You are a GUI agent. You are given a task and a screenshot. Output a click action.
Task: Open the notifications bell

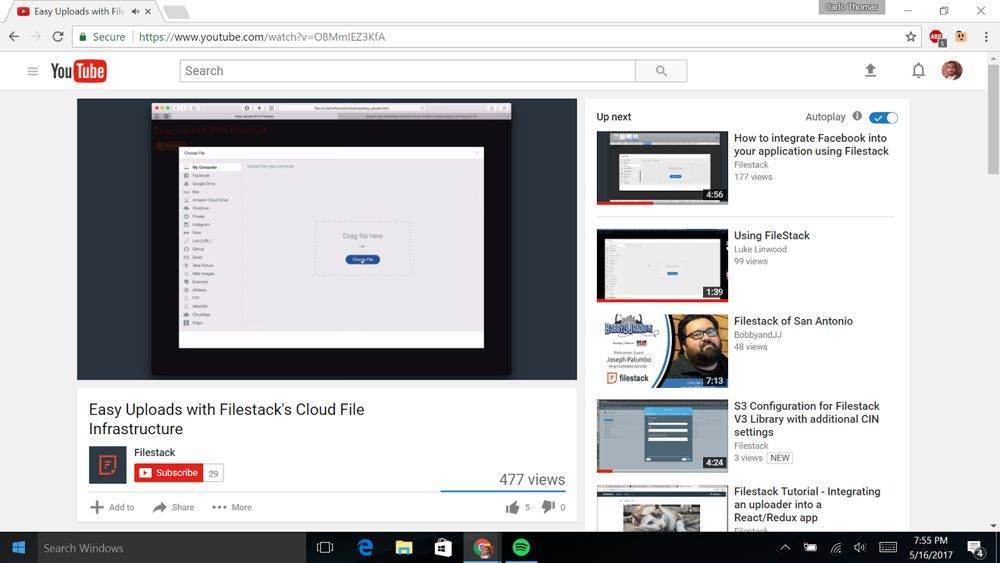(918, 71)
